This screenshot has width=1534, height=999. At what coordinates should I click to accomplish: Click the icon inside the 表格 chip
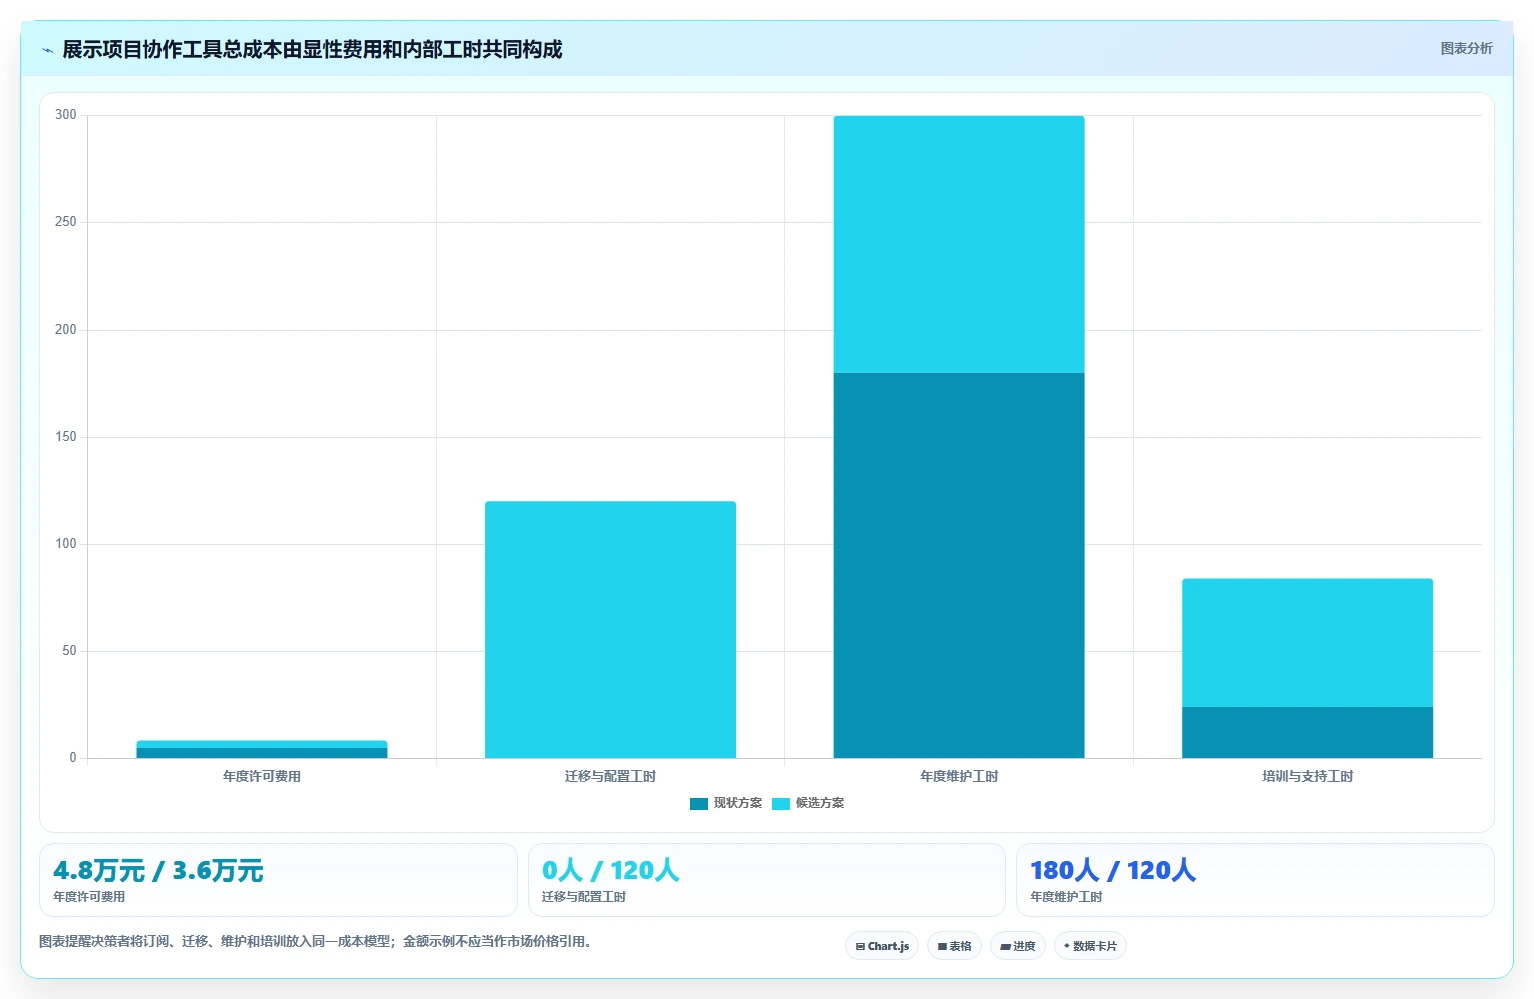click(942, 946)
